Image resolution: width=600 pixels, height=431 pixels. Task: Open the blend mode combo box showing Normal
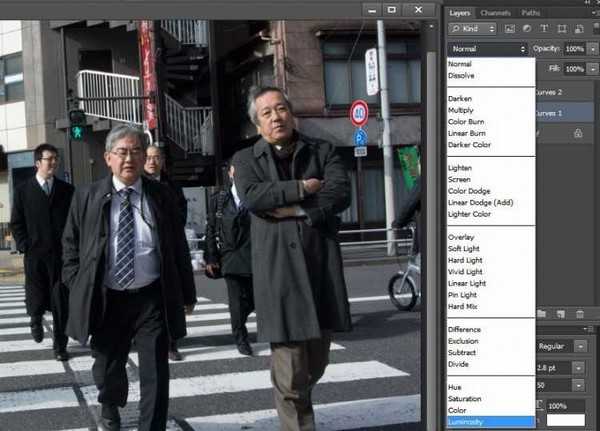coord(488,49)
